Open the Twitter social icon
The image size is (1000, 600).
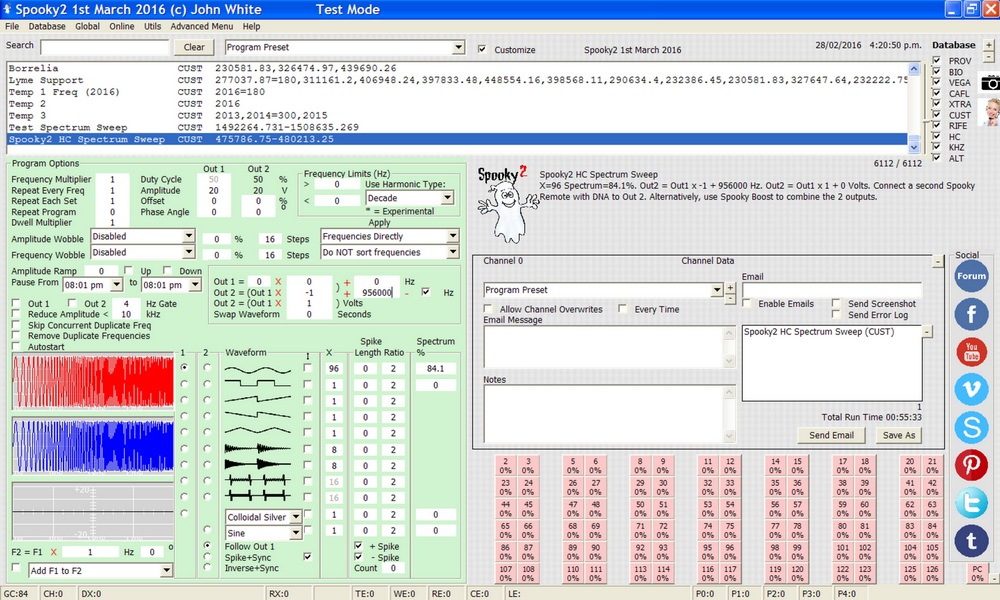(x=971, y=502)
